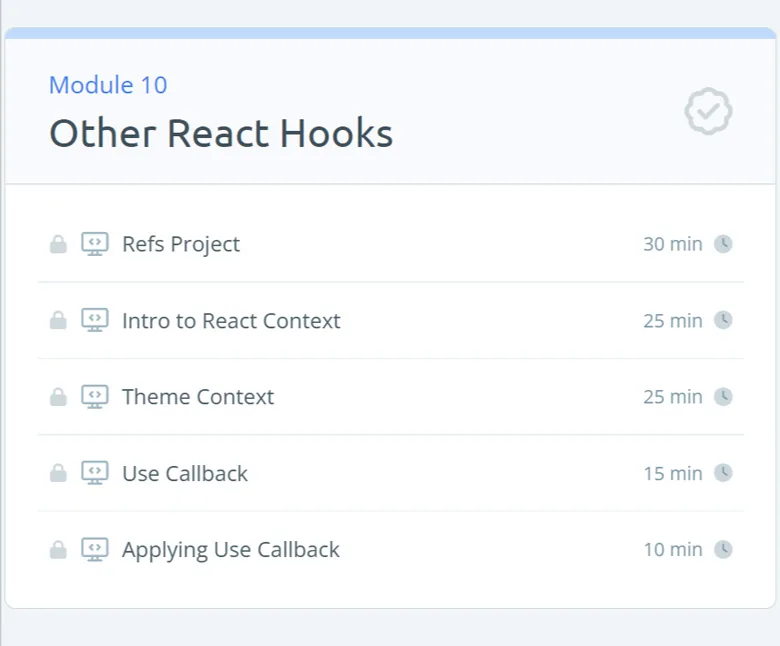This screenshot has height=646, width=780.
Task: Click the code monitor icon for Use Callback
Action: (95, 473)
